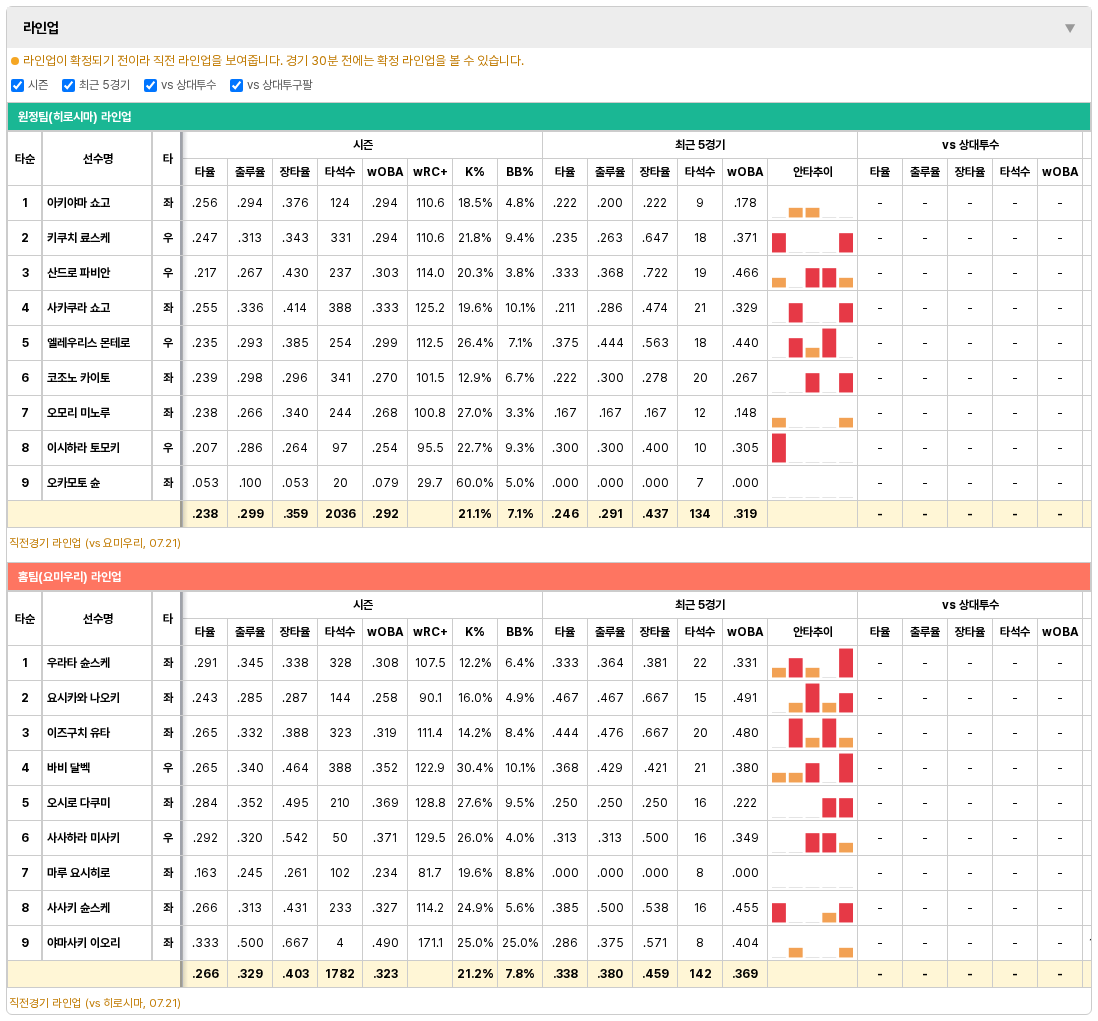Click the hit trend chart for 산드로 파비안
Viewport: 1098px width, 1021px height.
tap(812, 273)
